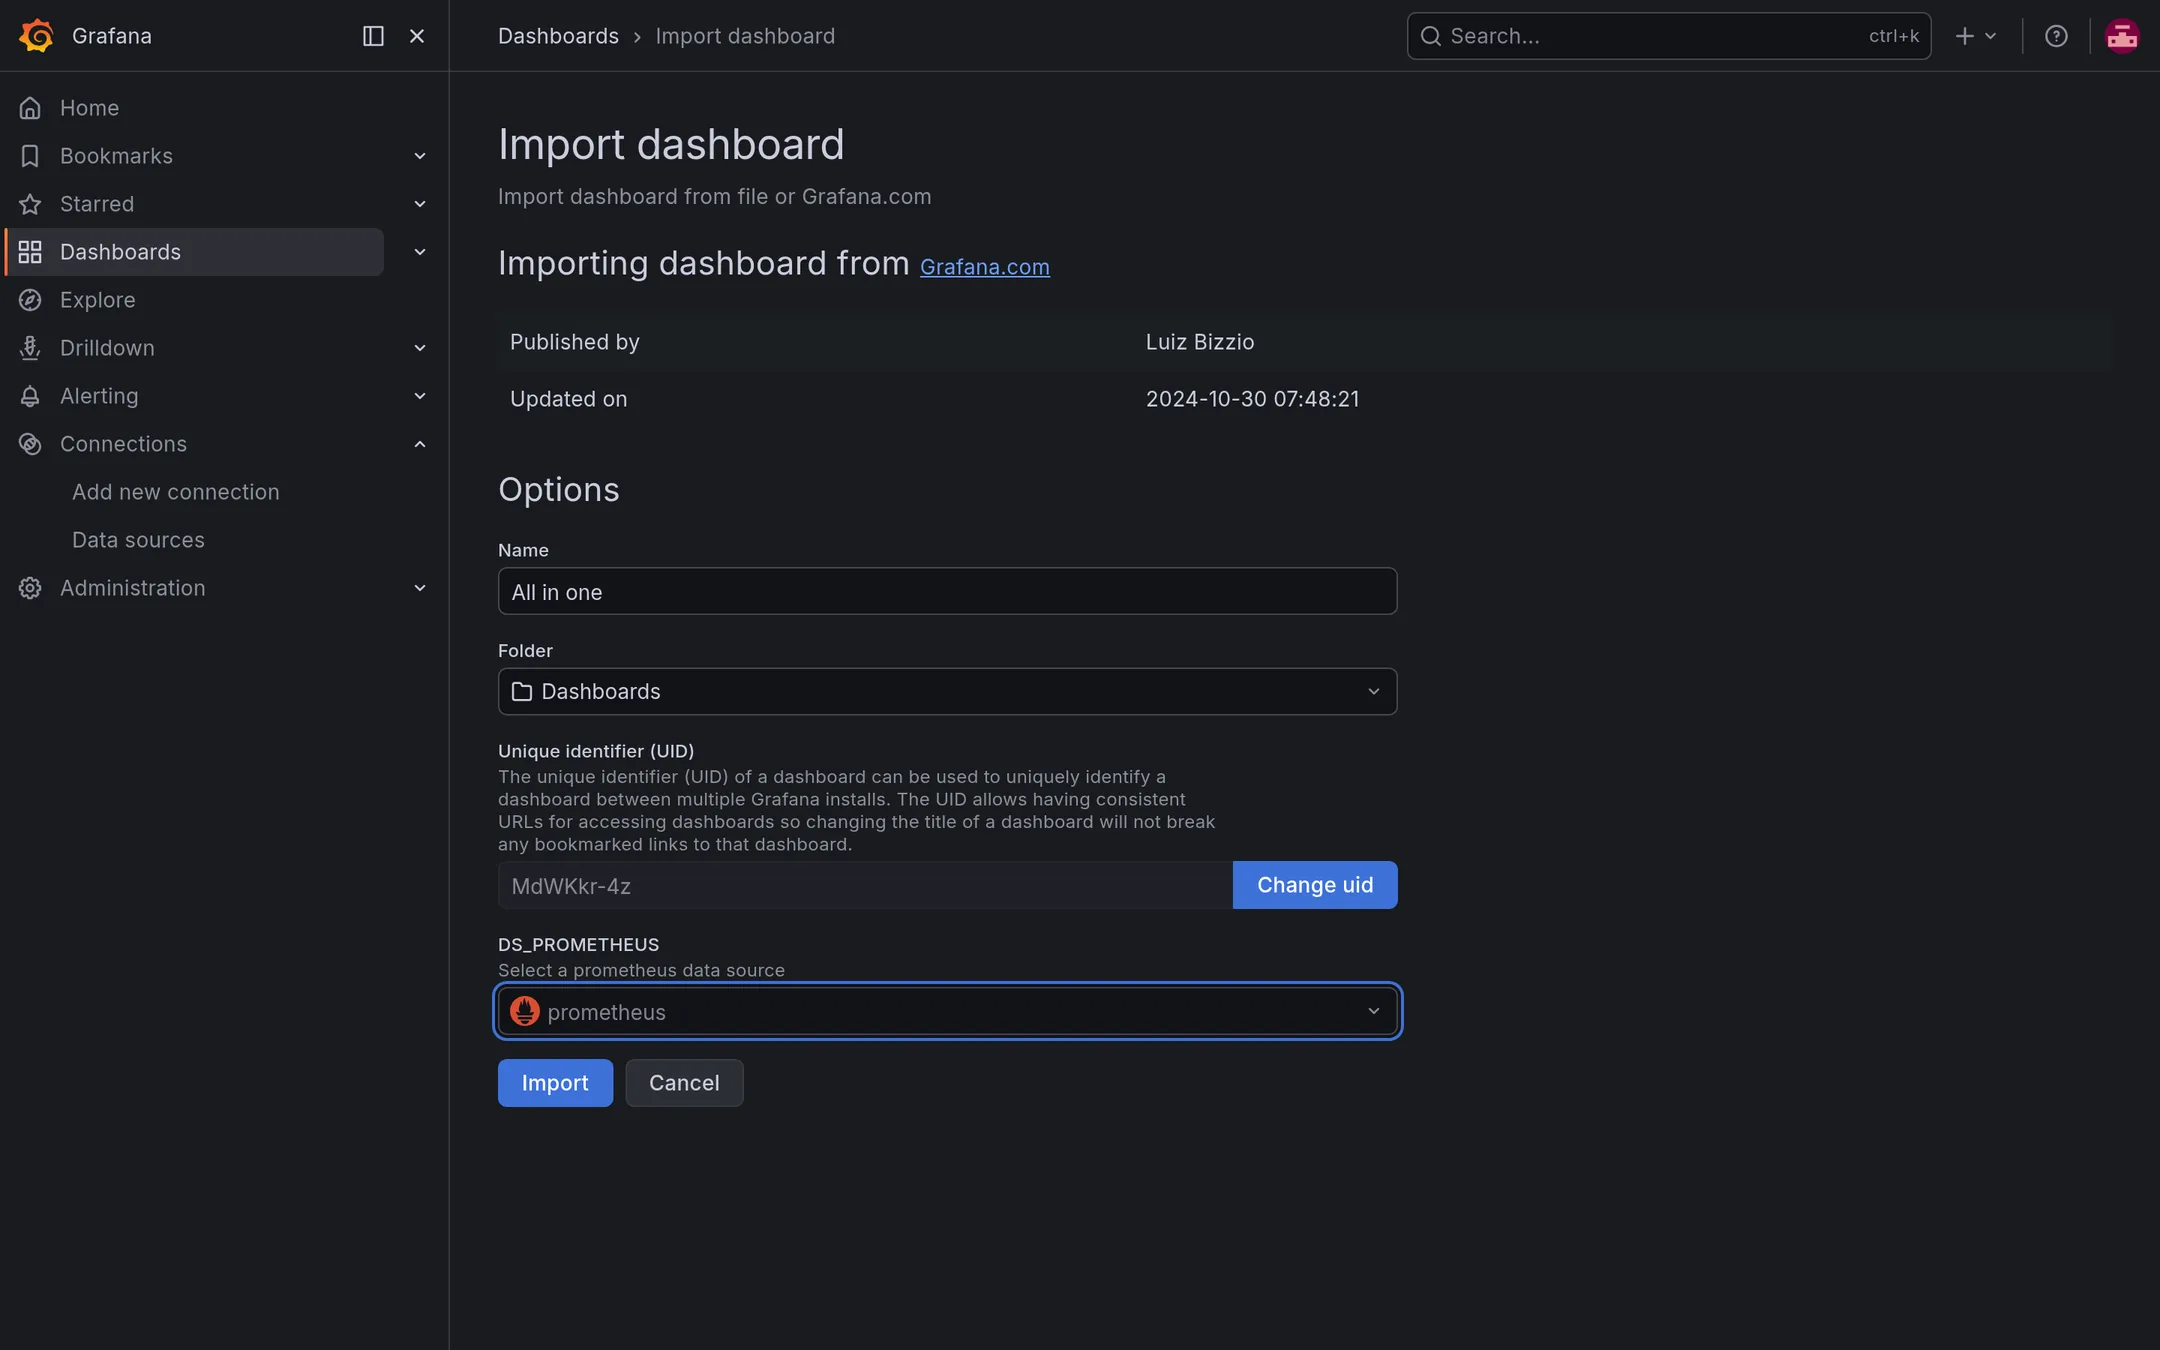Cancel the dashboard import
The width and height of the screenshot is (2160, 1350).
point(684,1083)
